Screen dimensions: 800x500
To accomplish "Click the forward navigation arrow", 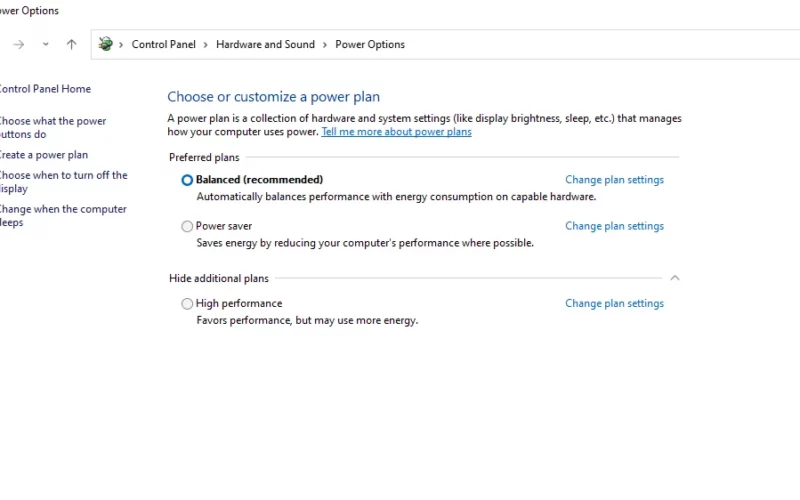I will point(19,45).
